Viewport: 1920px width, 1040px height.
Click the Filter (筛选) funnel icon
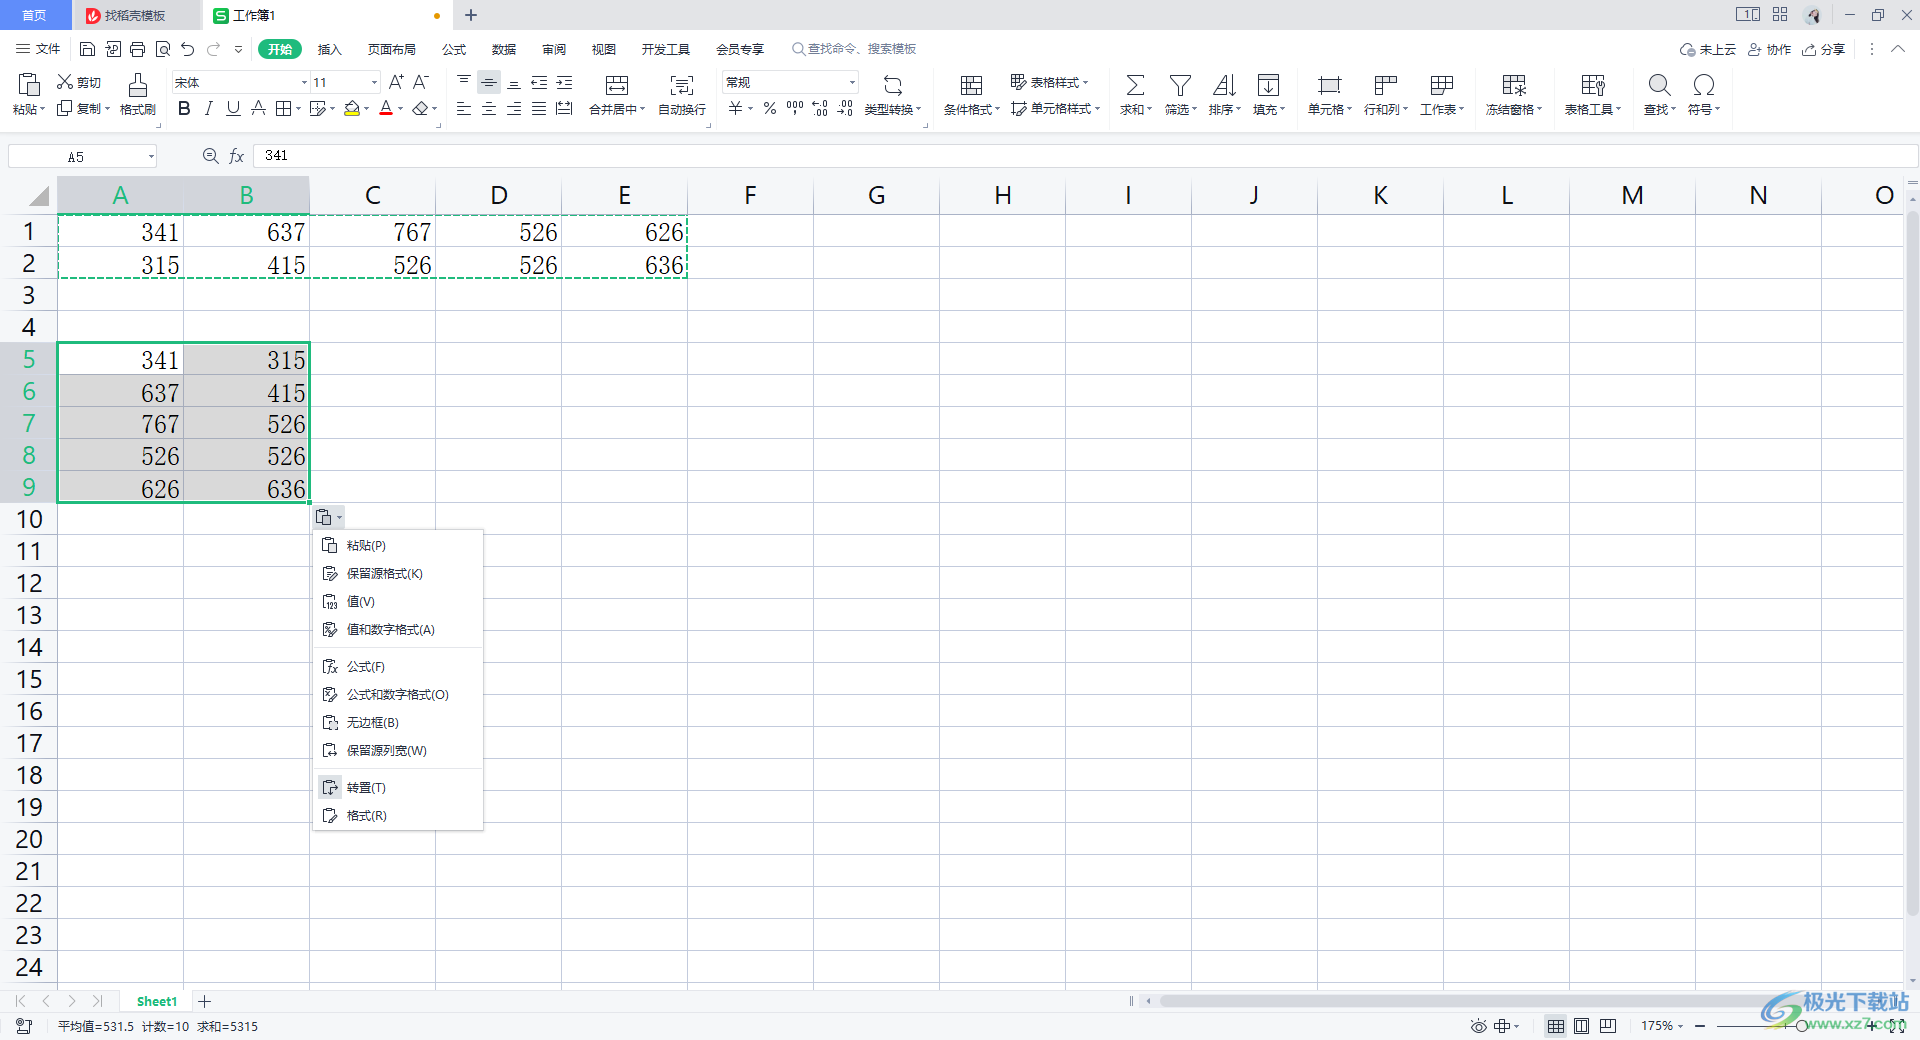1180,85
